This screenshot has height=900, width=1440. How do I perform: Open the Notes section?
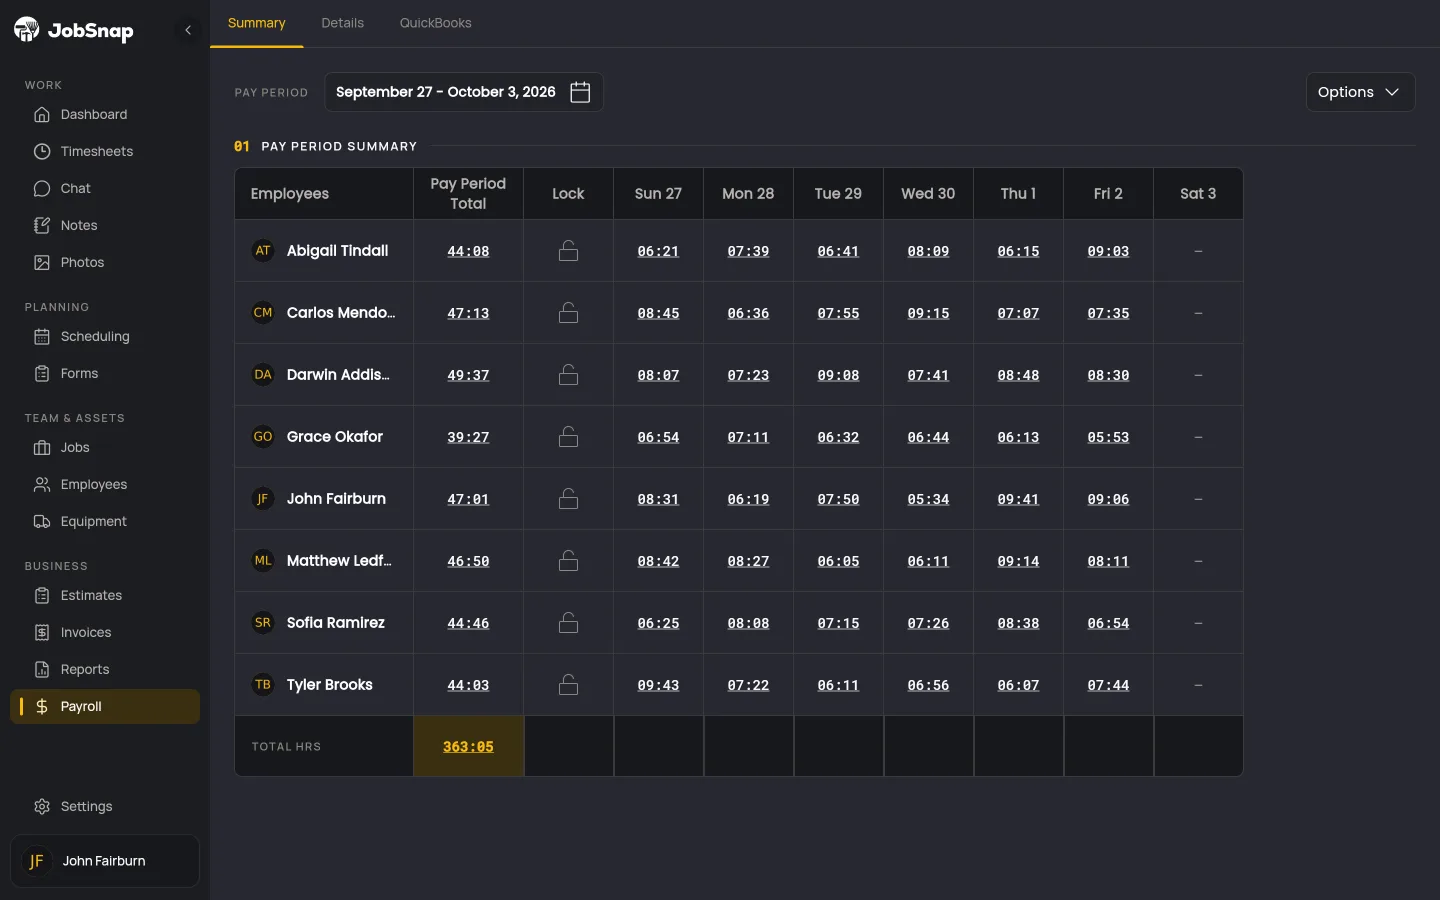click(x=105, y=225)
